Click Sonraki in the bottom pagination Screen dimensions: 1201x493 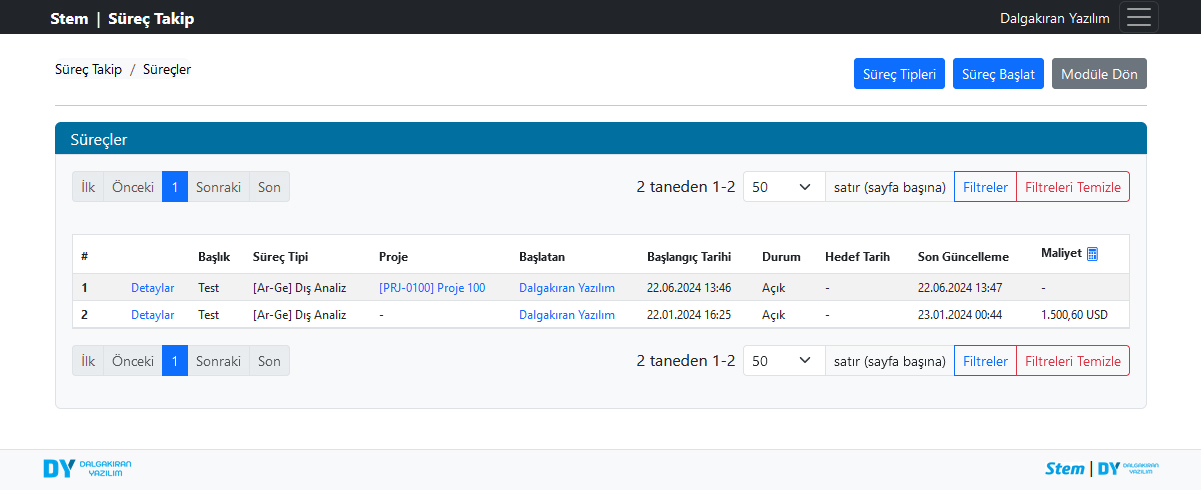coord(218,361)
